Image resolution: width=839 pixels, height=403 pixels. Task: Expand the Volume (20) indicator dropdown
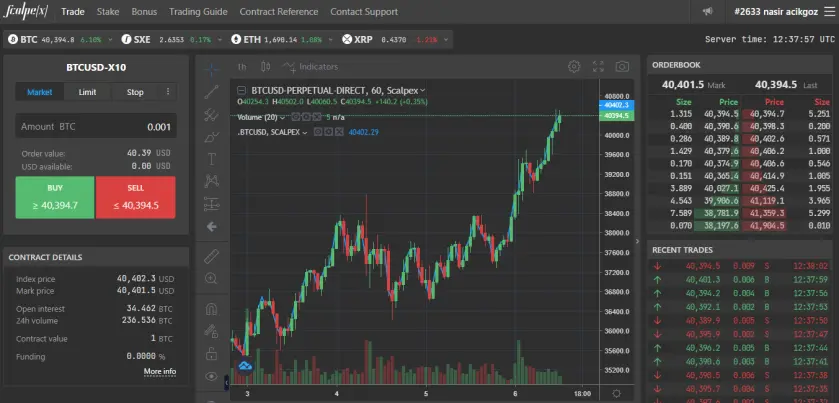(x=282, y=117)
